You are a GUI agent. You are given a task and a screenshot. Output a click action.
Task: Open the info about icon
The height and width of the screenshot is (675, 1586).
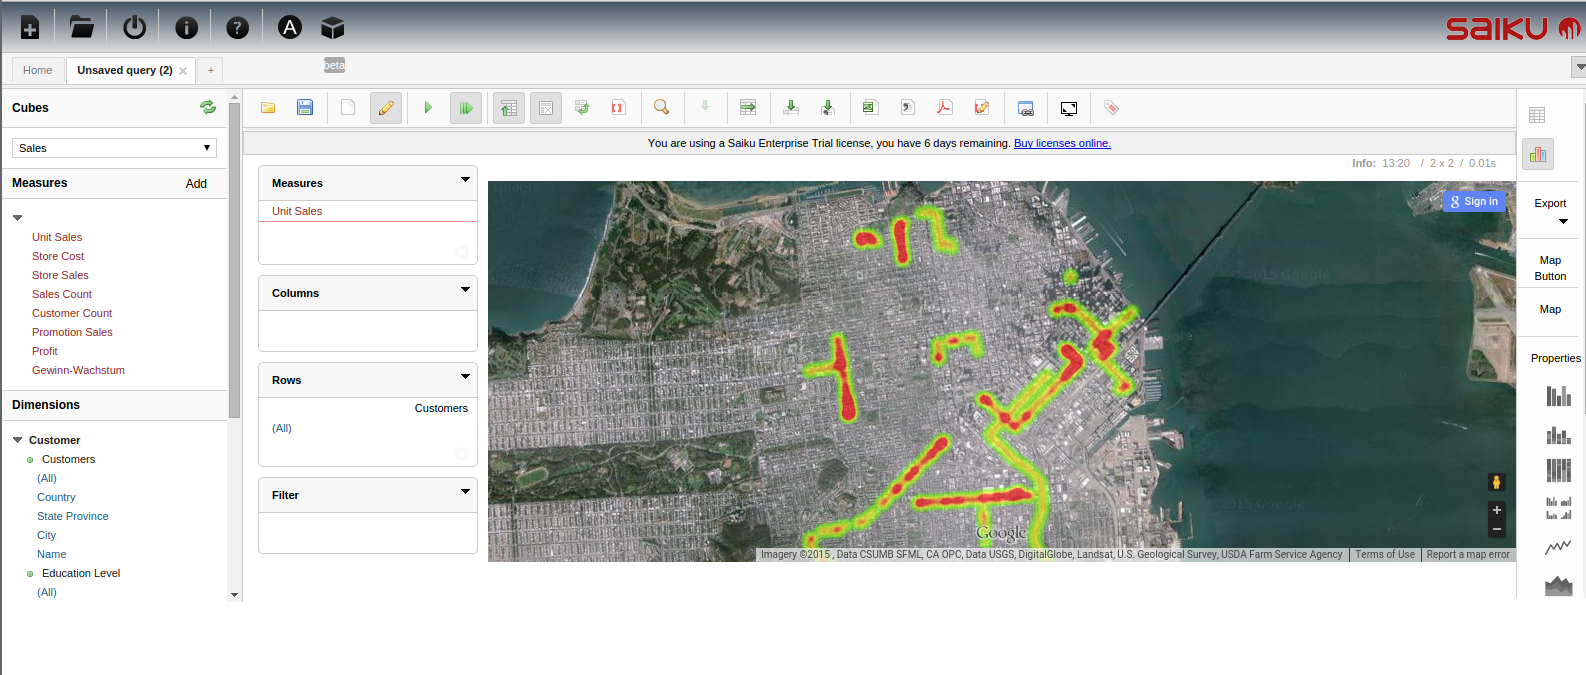187,28
